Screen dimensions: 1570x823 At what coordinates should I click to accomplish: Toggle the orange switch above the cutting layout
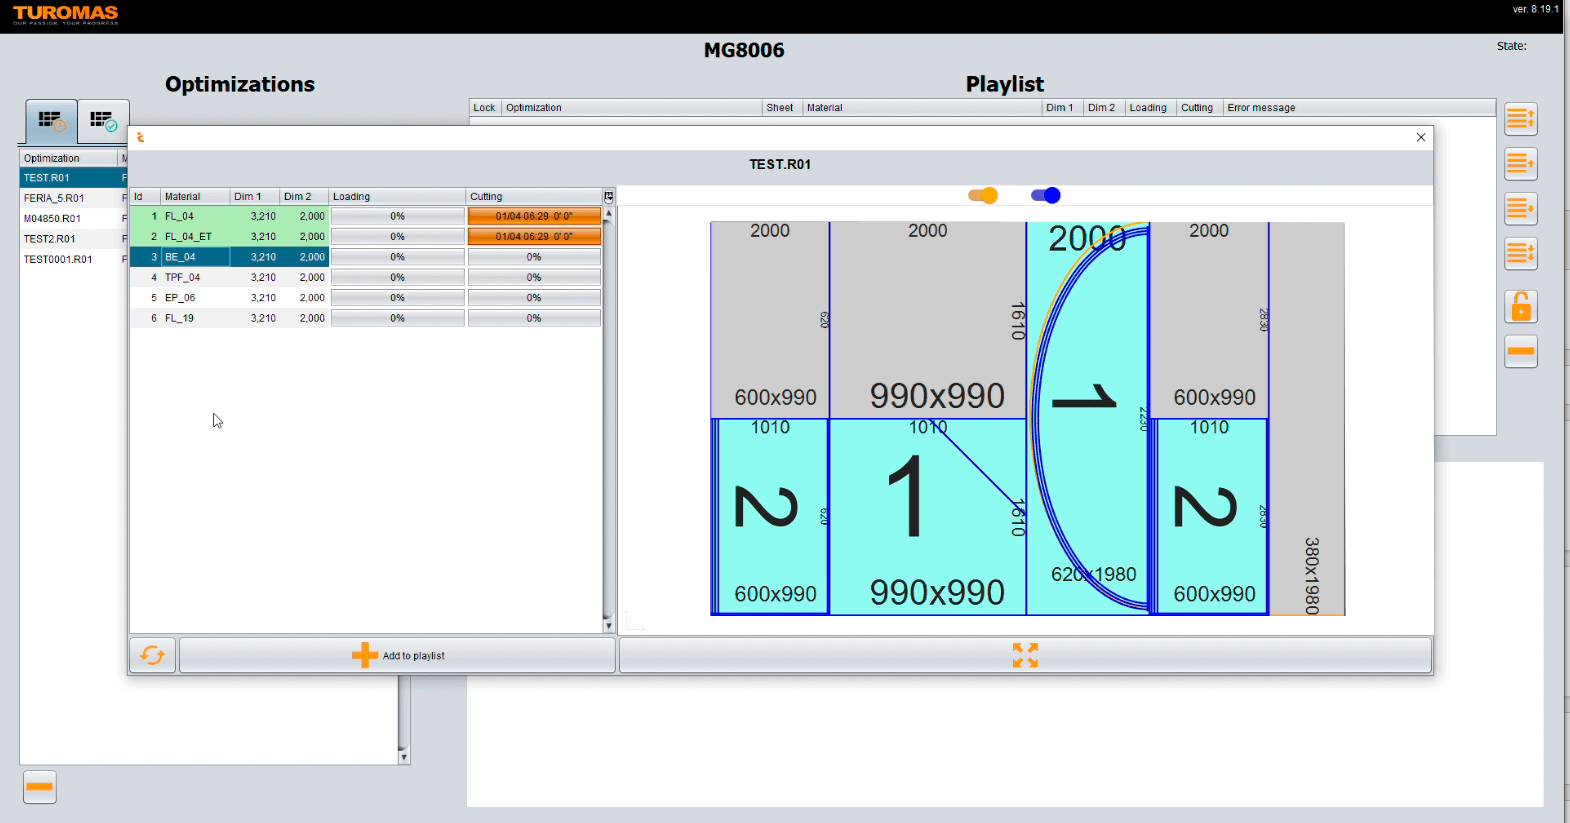coord(983,196)
